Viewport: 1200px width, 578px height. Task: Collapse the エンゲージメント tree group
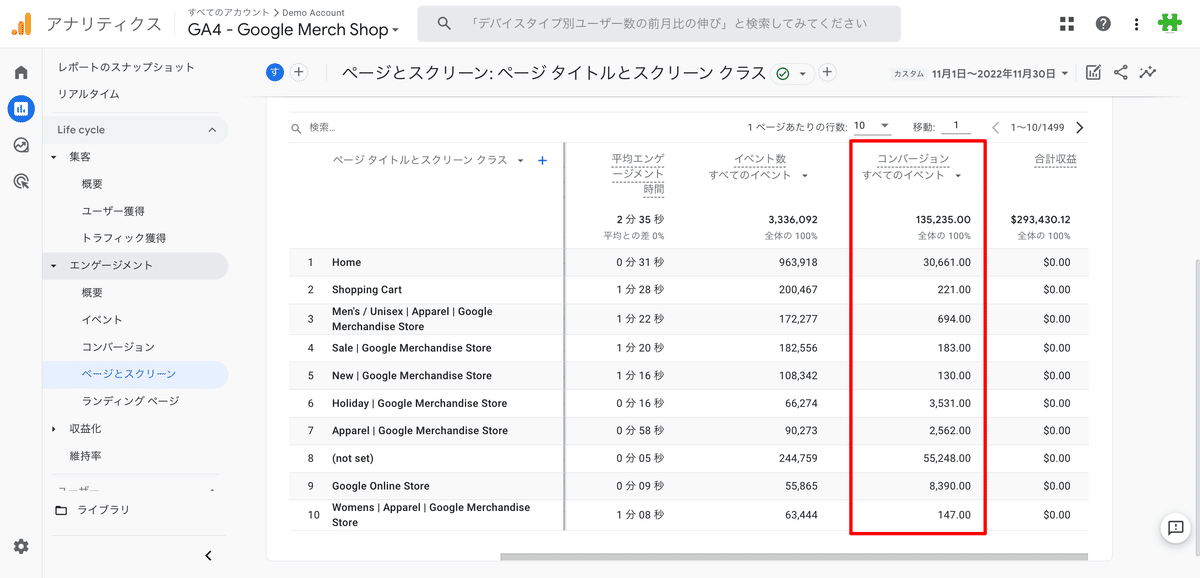coord(54,266)
